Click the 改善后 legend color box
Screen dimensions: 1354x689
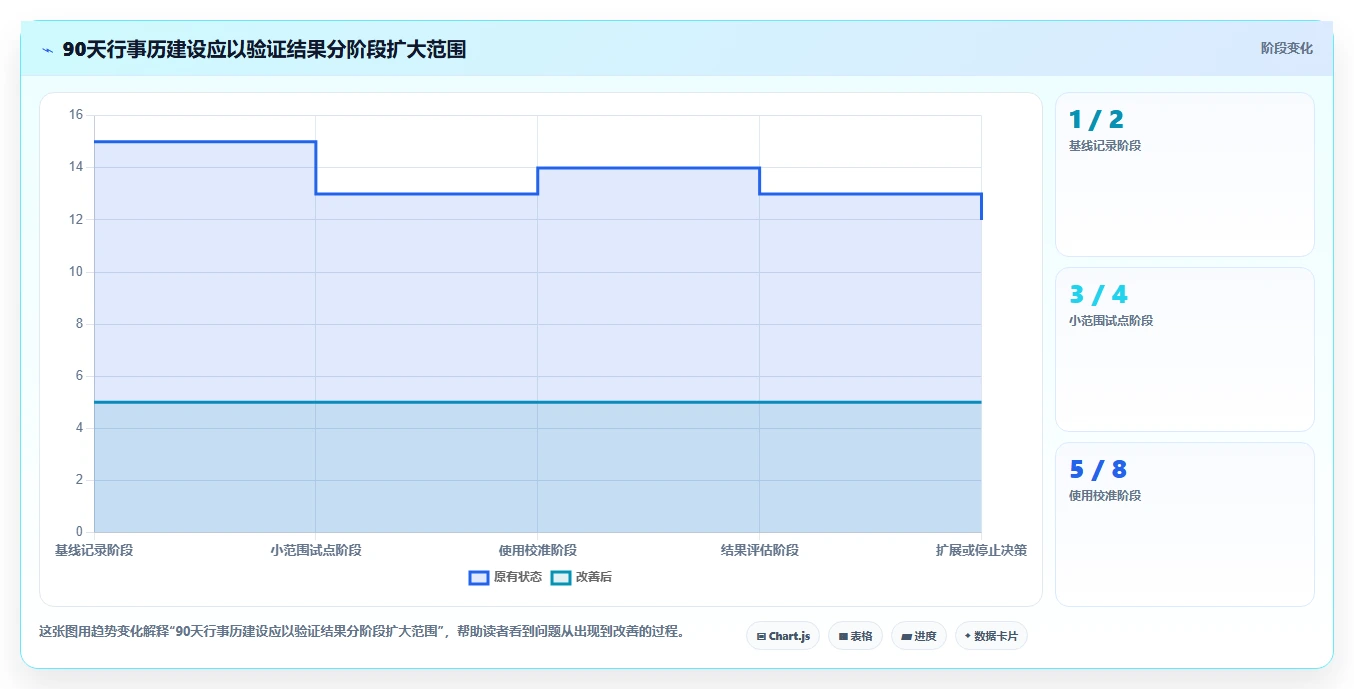[561, 577]
